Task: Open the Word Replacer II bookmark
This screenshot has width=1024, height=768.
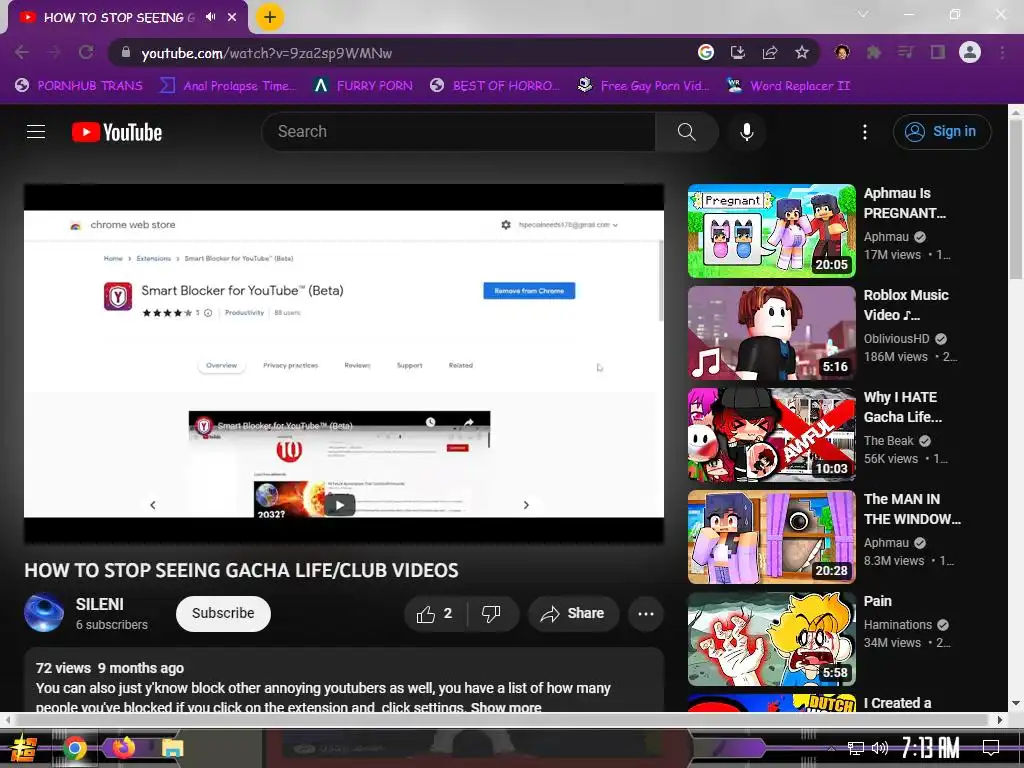Action: [788, 86]
